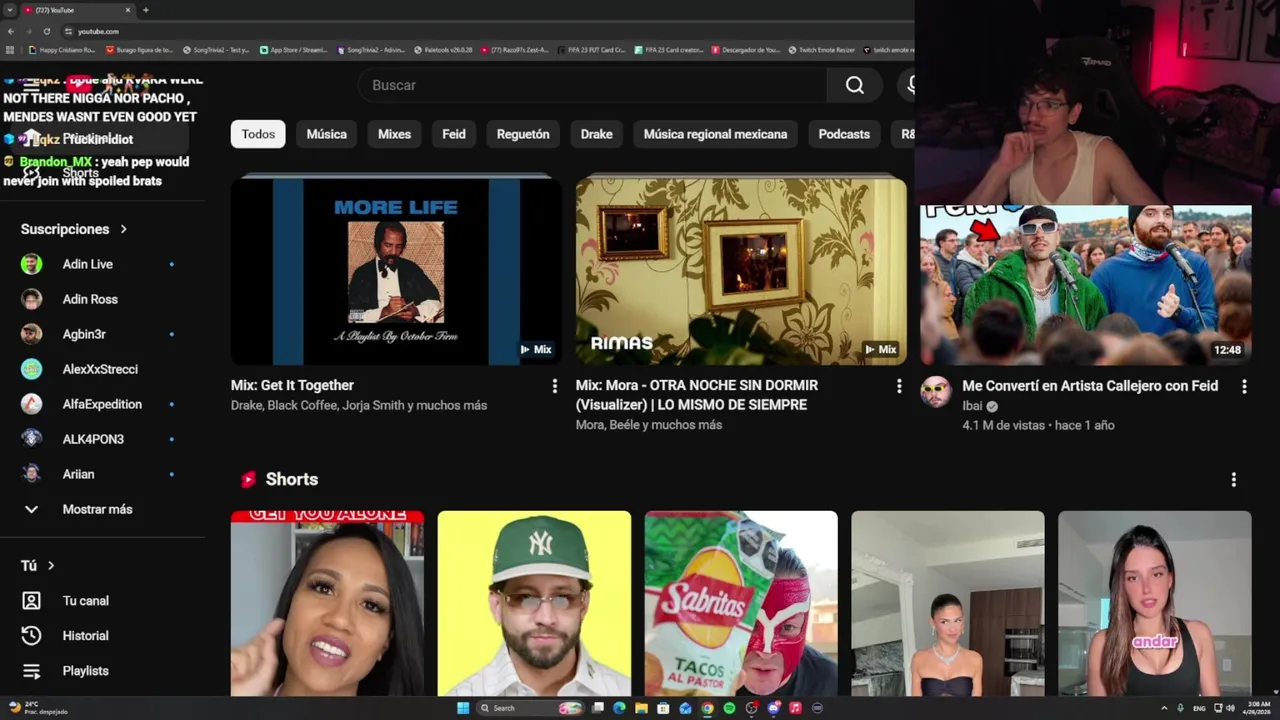This screenshot has height=720, width=1280.
Task: Open the Descargador de You... bookmark
Action: (745, 49)
